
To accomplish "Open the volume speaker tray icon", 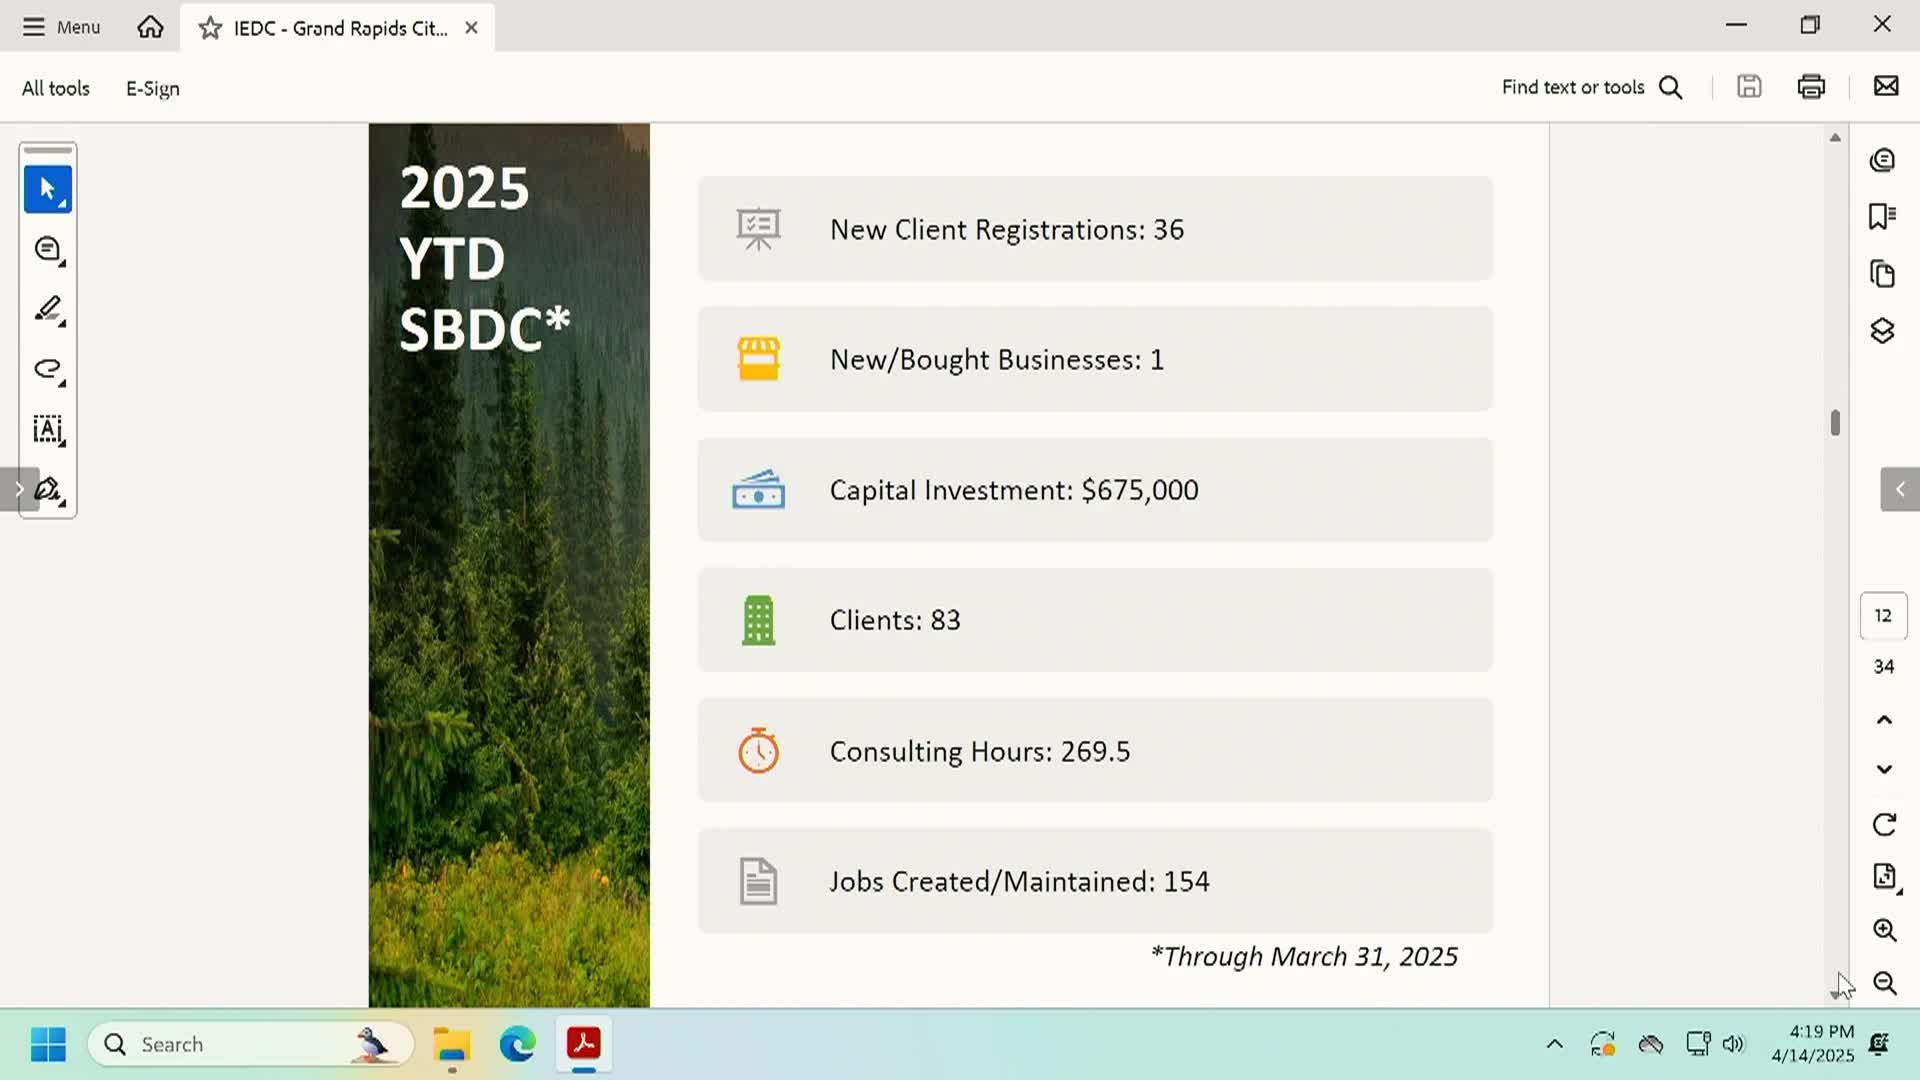I will pyautogui.click(x=1733, y=1044).
